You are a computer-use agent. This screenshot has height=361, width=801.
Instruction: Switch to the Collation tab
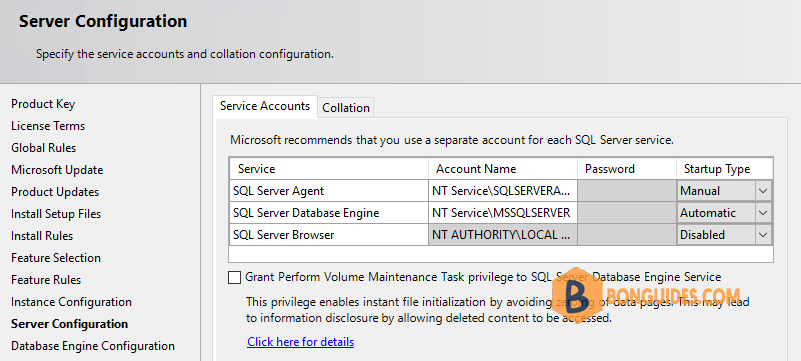click(x=346, y=108)
